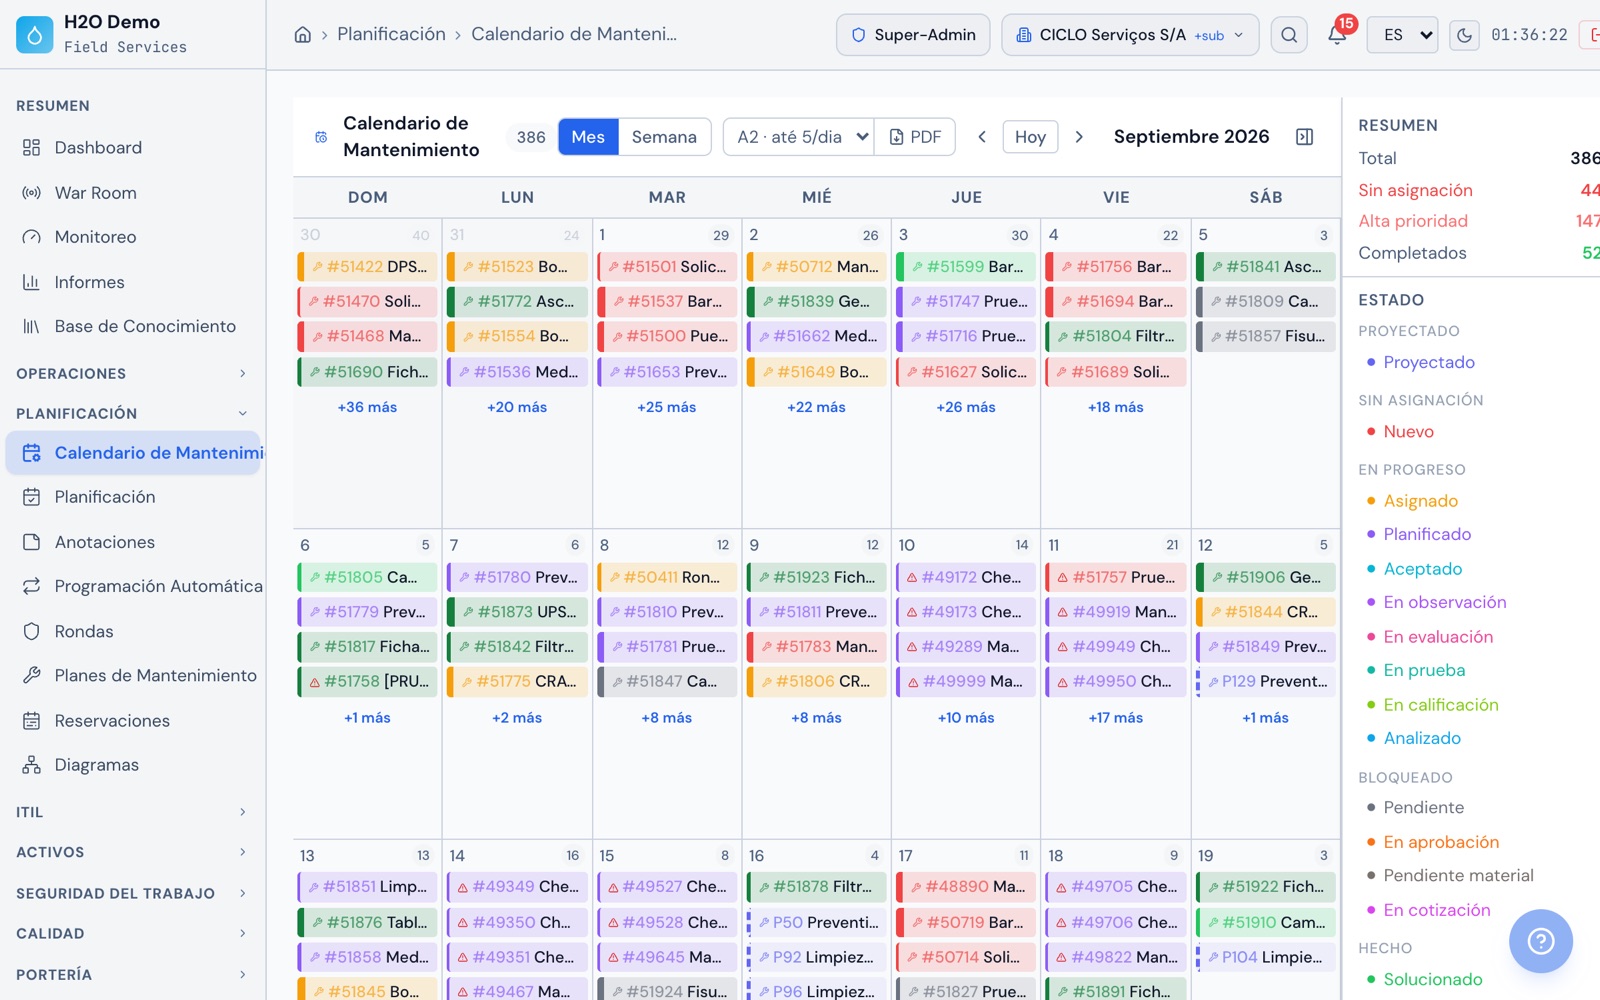Image resolution: width=1600 pixels, height=1000 pixels.
Task: Open work order #51758 [PRU
Action: (x=367, y=681)
